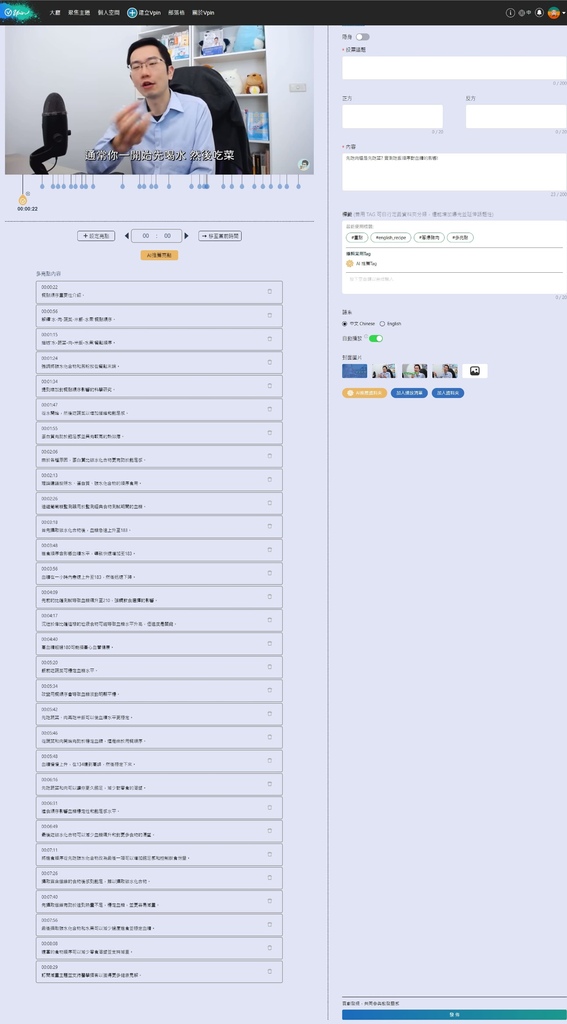Delete the 00:07:11 pin entry
This screenshot has width=567, height=1024.
point(270,854)
